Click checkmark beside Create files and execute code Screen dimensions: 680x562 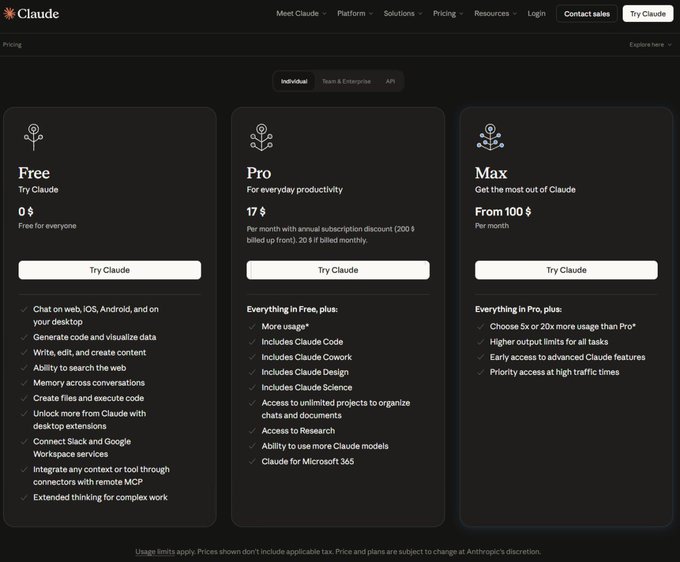24,398
